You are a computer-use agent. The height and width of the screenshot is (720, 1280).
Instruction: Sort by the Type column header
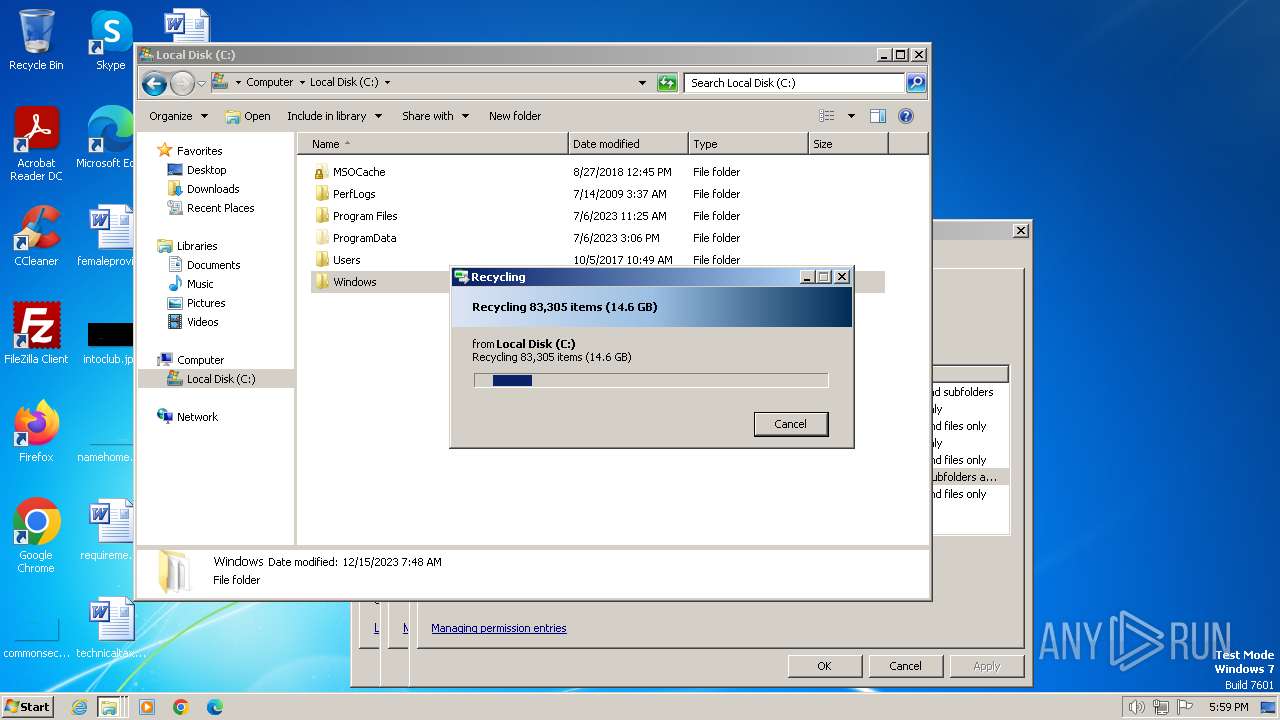tap(748, 144)
